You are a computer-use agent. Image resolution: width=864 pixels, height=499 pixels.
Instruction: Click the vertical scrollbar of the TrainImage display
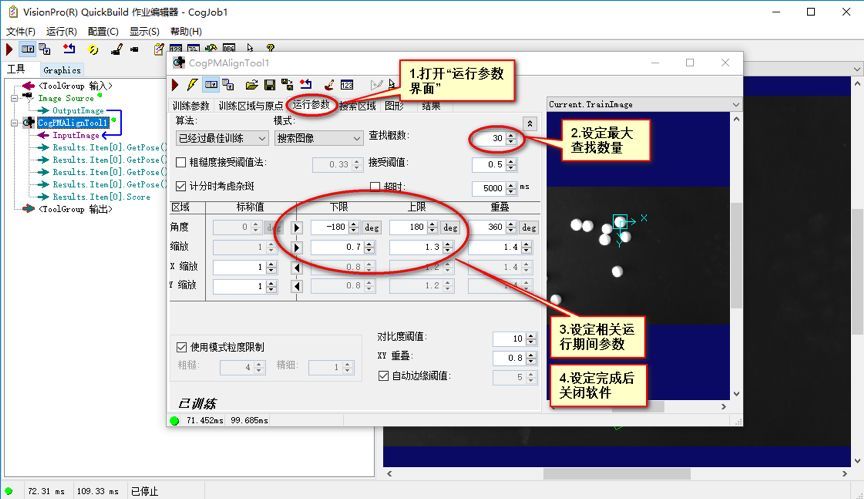pyautogui.click(x=736, y=256)
